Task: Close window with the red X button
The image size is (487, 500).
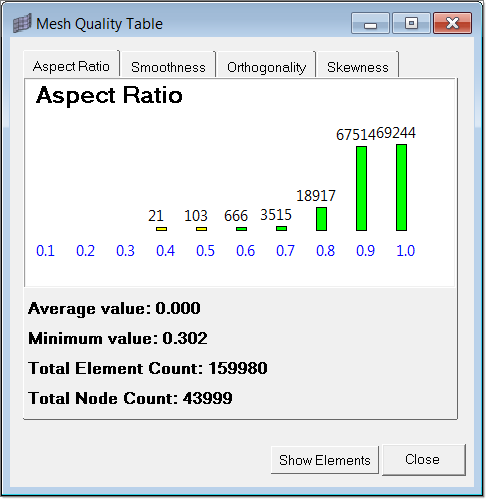Action: (452, 23)
